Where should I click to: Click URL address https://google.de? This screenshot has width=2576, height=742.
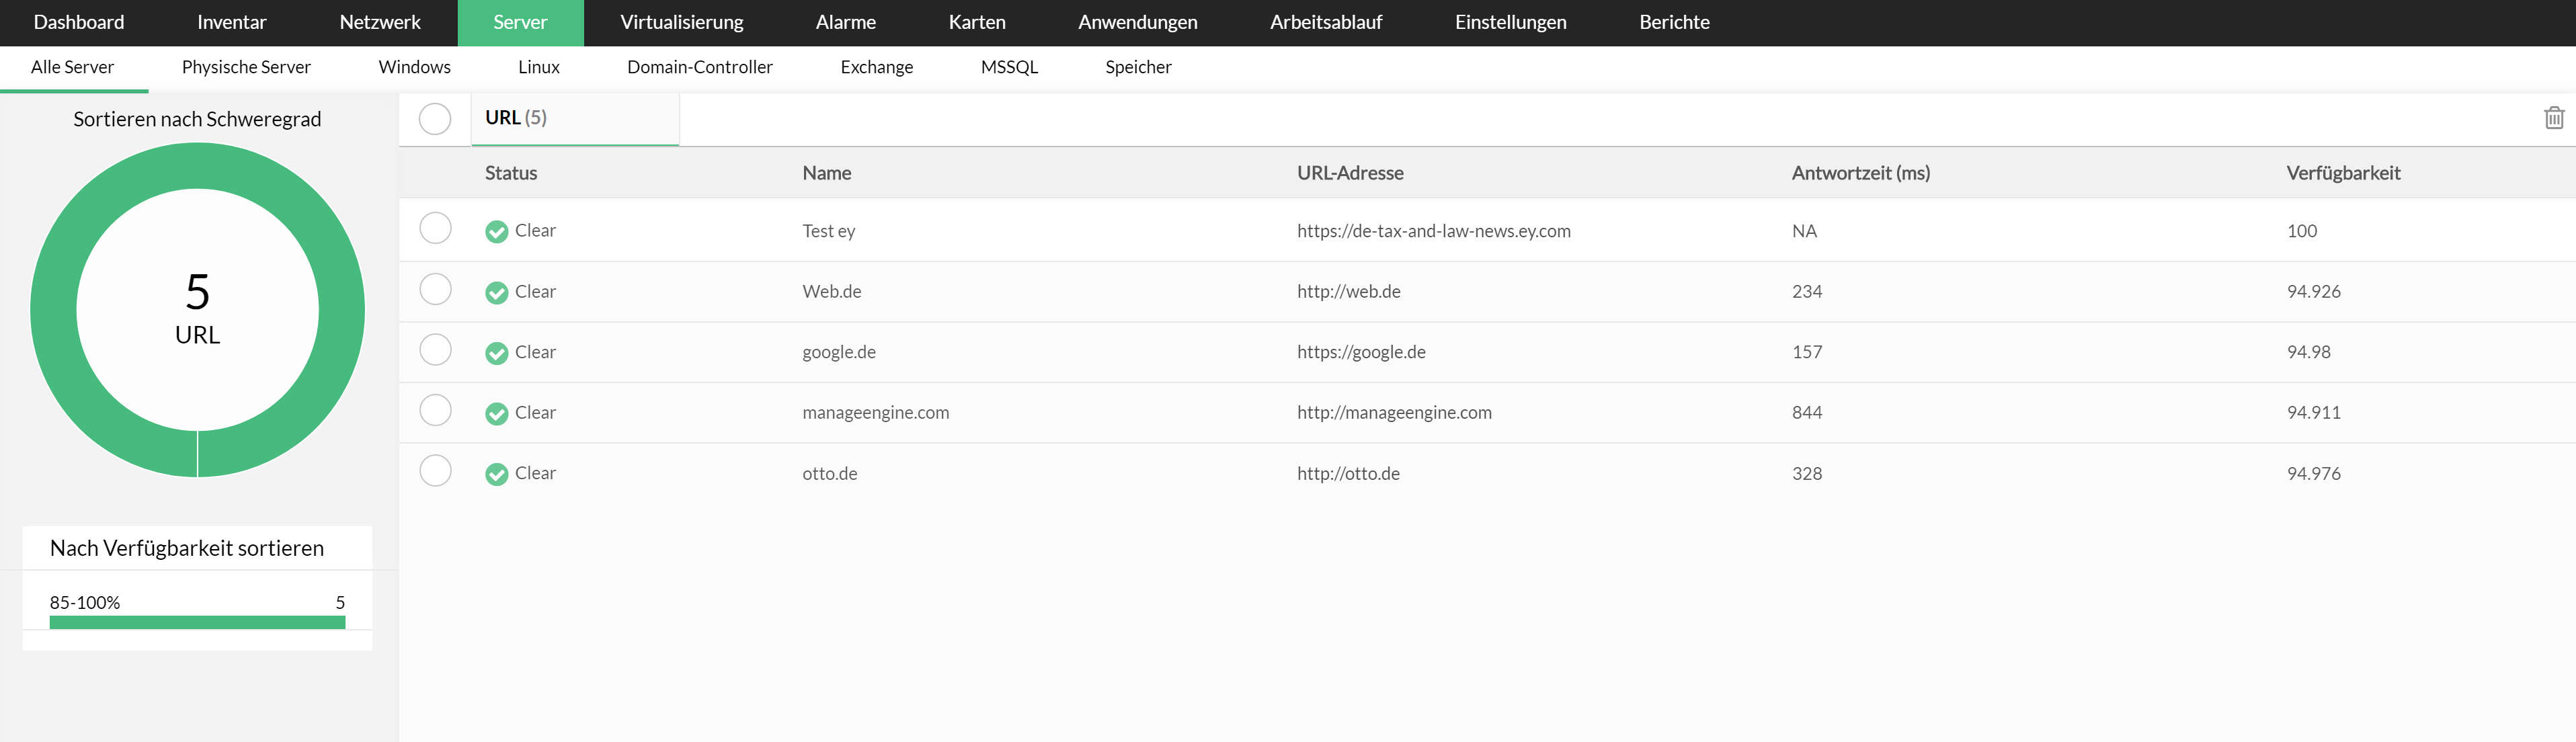(1361, 352)
